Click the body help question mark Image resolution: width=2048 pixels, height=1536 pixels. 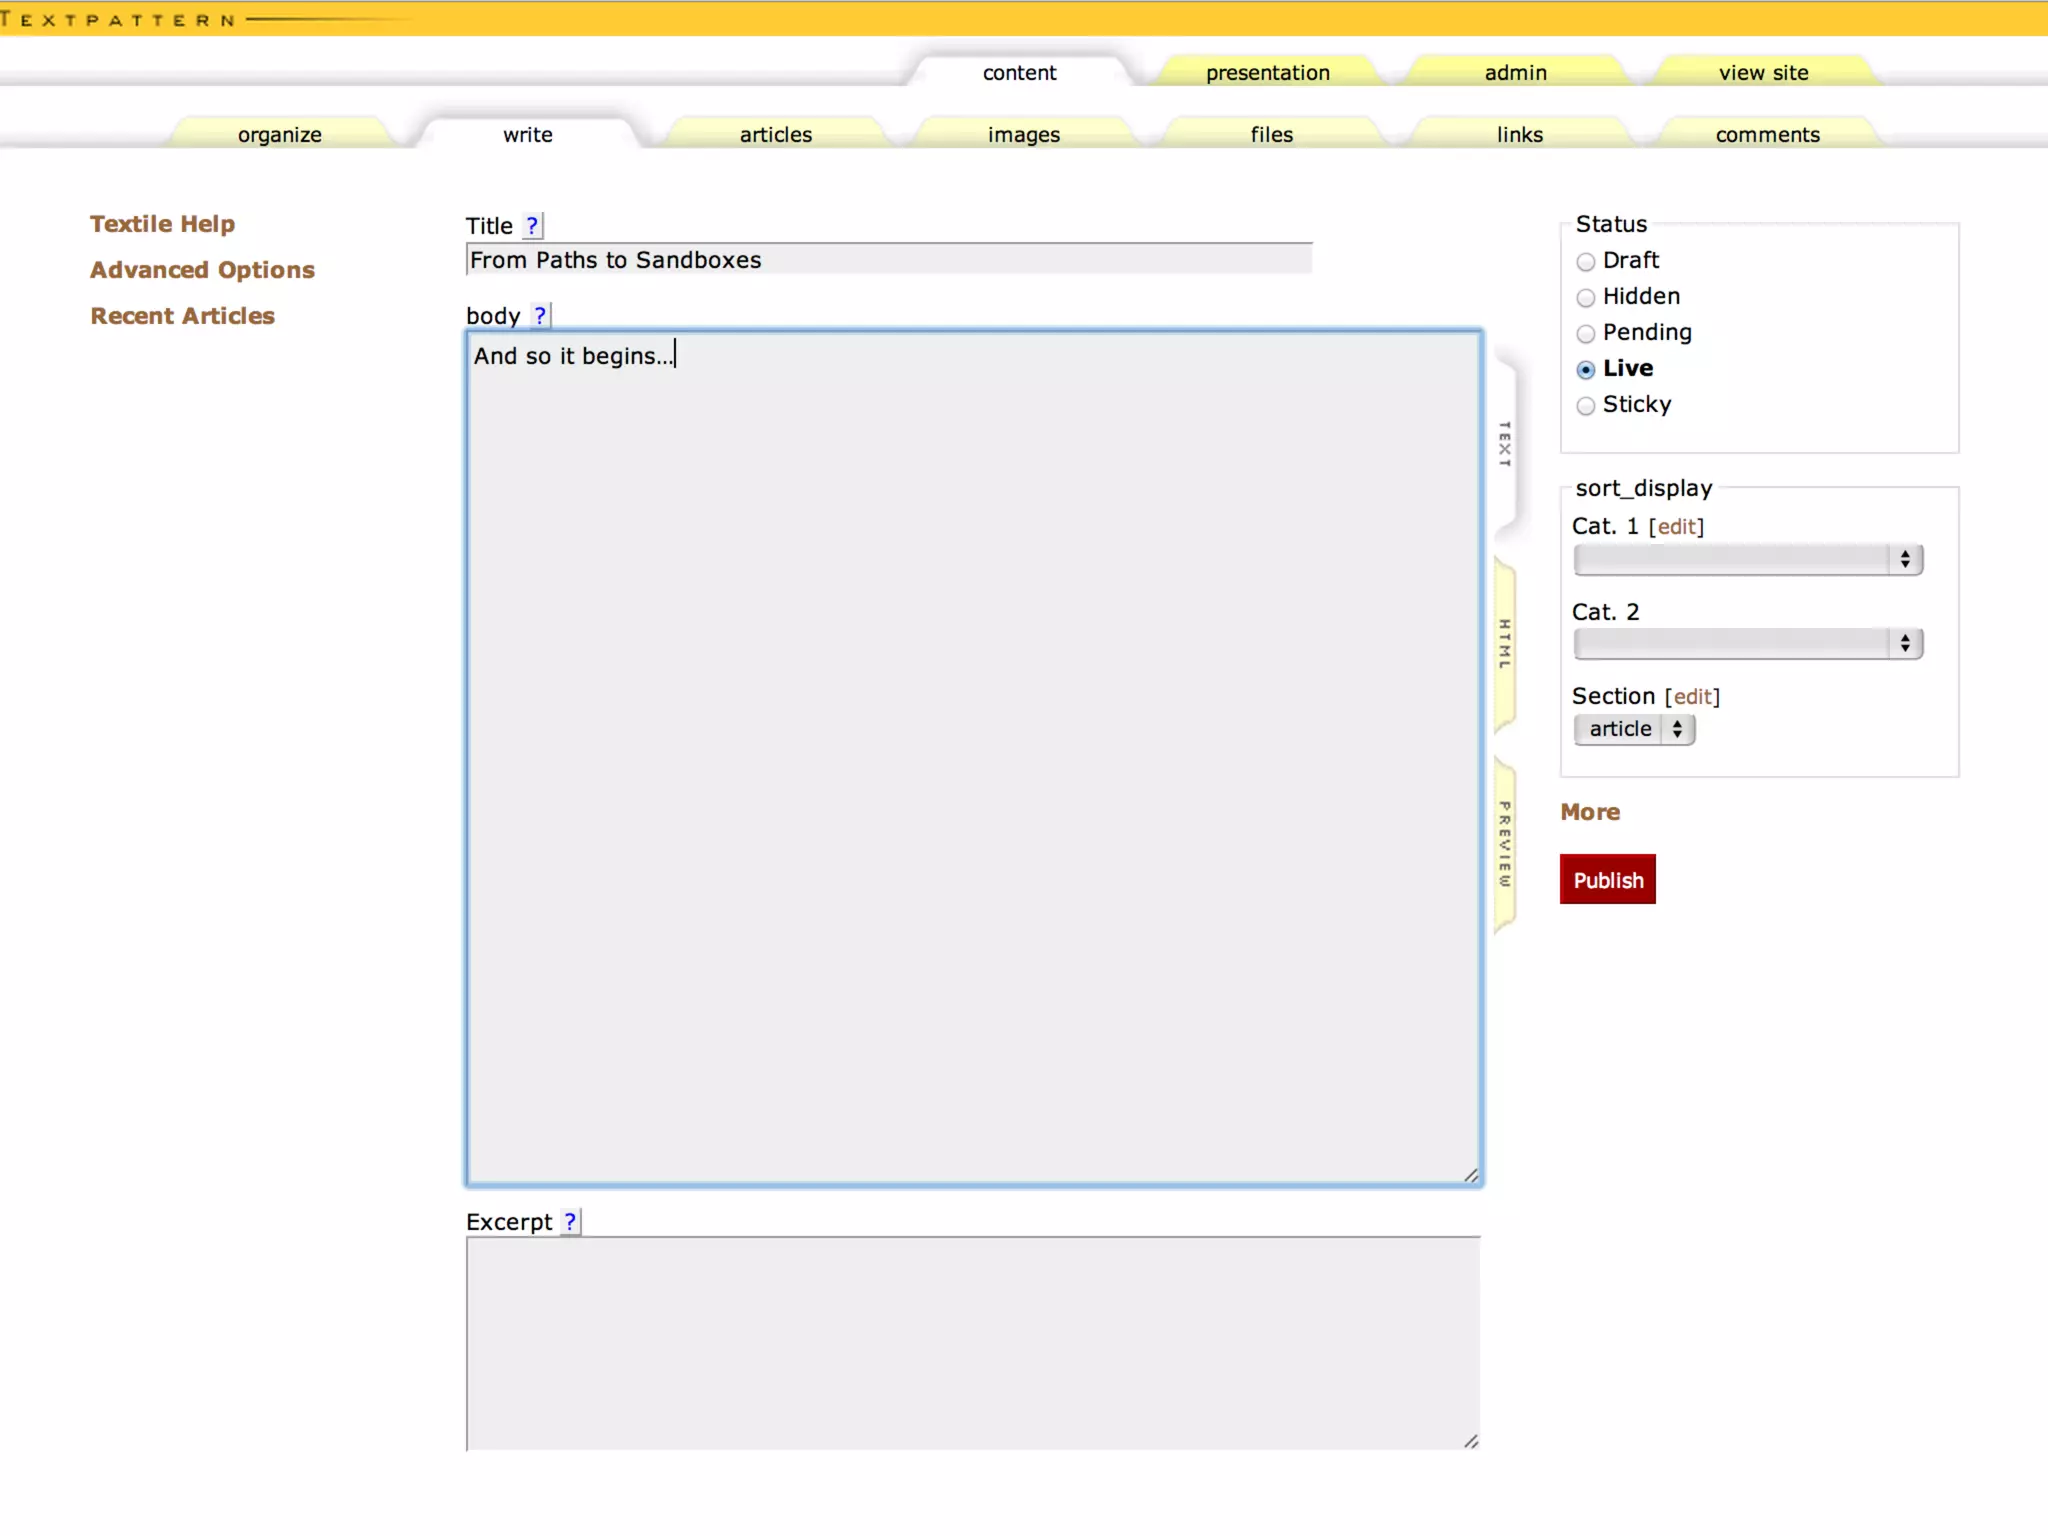(540, 316)
